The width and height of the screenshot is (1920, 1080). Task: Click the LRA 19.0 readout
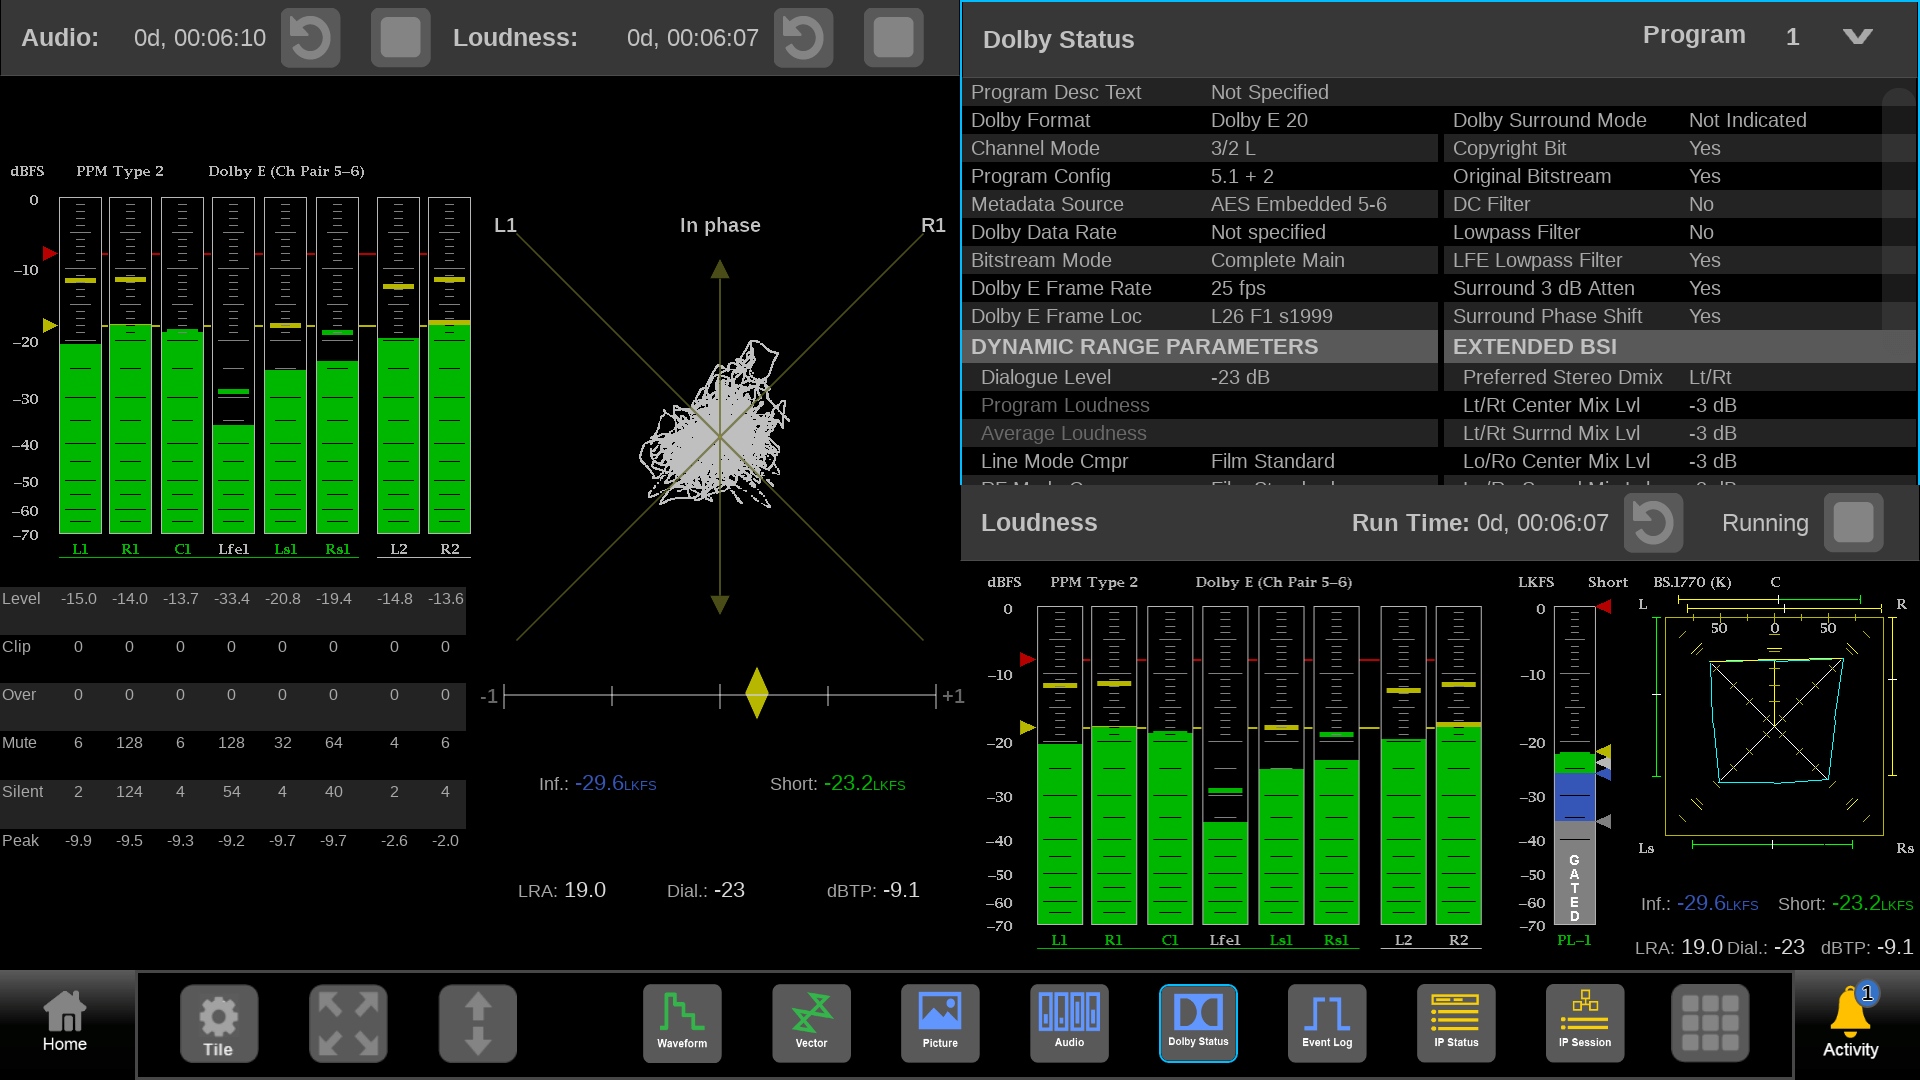pyautogui.click(x=562, y=890)
